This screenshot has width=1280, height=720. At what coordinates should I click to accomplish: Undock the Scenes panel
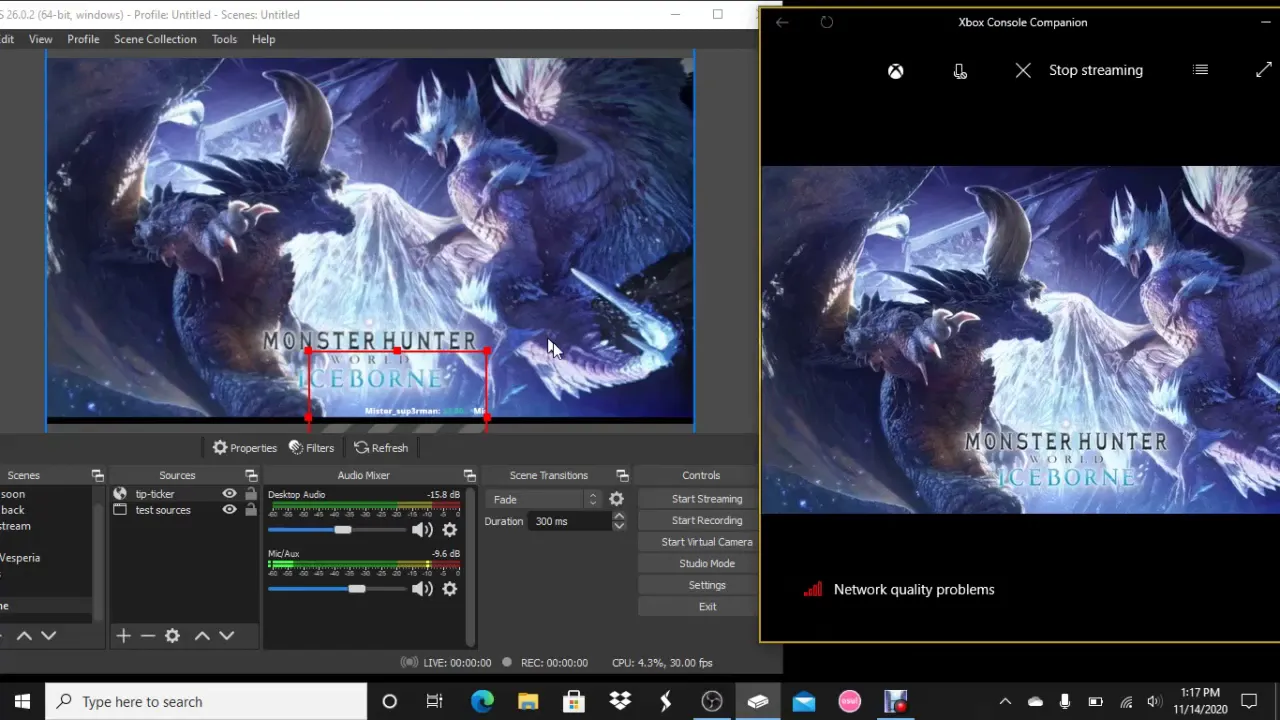[97, 476]
